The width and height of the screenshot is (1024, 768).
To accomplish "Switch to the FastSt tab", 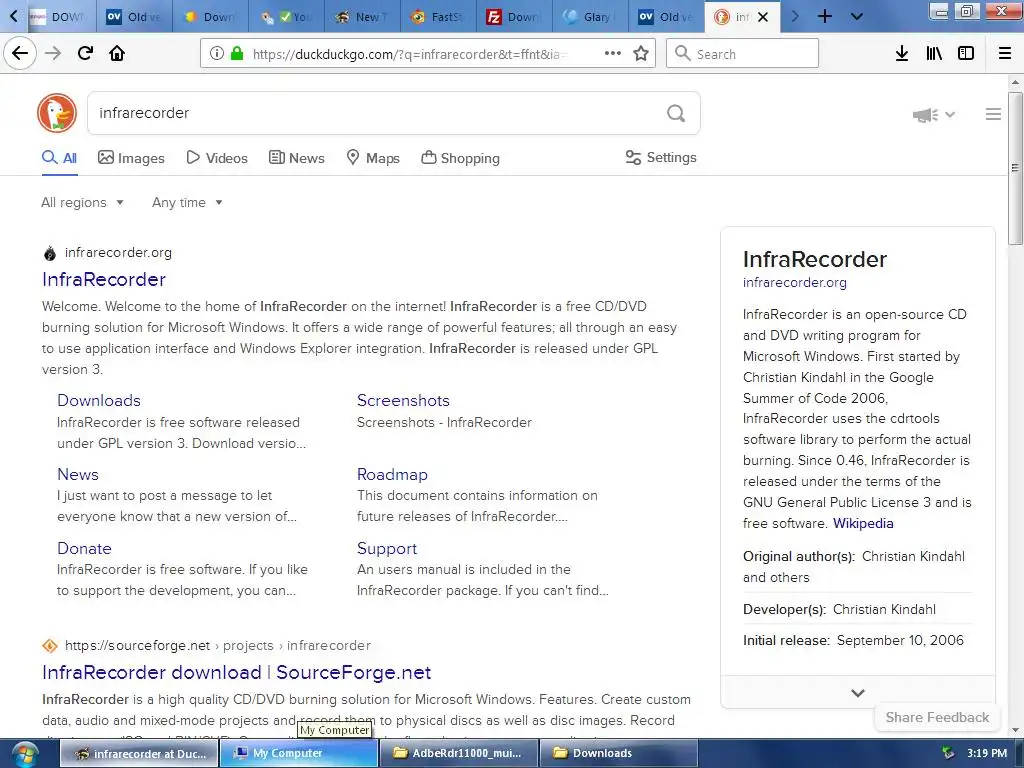I will pos(438,17).
